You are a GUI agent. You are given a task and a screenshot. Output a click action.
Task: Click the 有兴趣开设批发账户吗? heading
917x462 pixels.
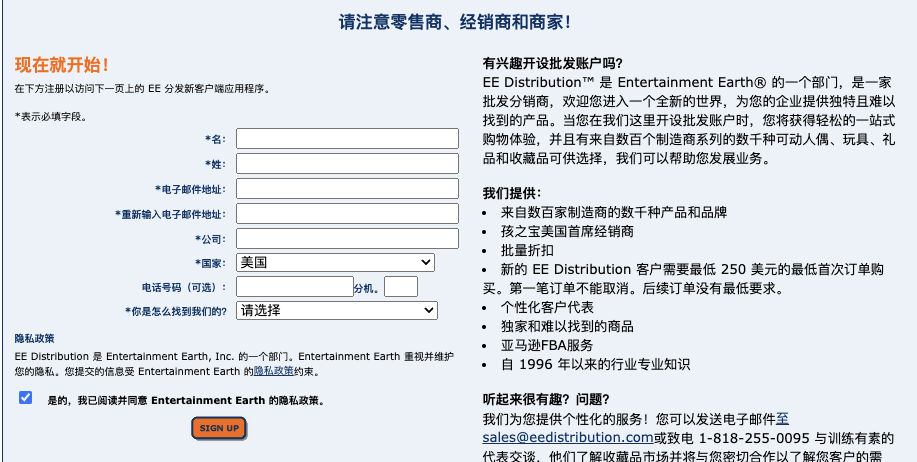coord(553,63)
